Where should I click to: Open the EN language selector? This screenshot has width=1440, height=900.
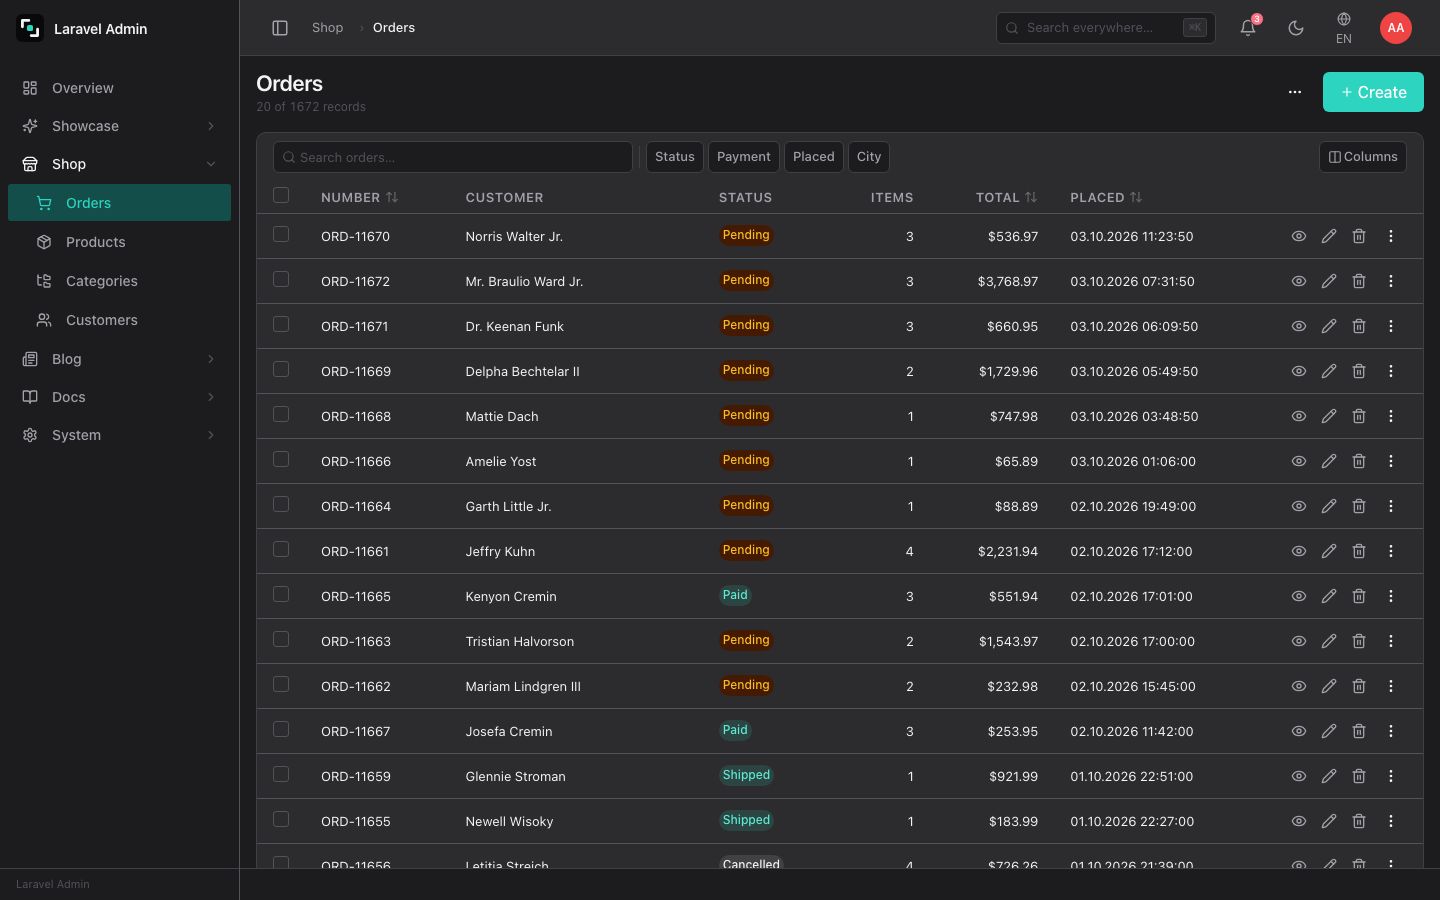pyautogui.click(x=1344, y=28)
